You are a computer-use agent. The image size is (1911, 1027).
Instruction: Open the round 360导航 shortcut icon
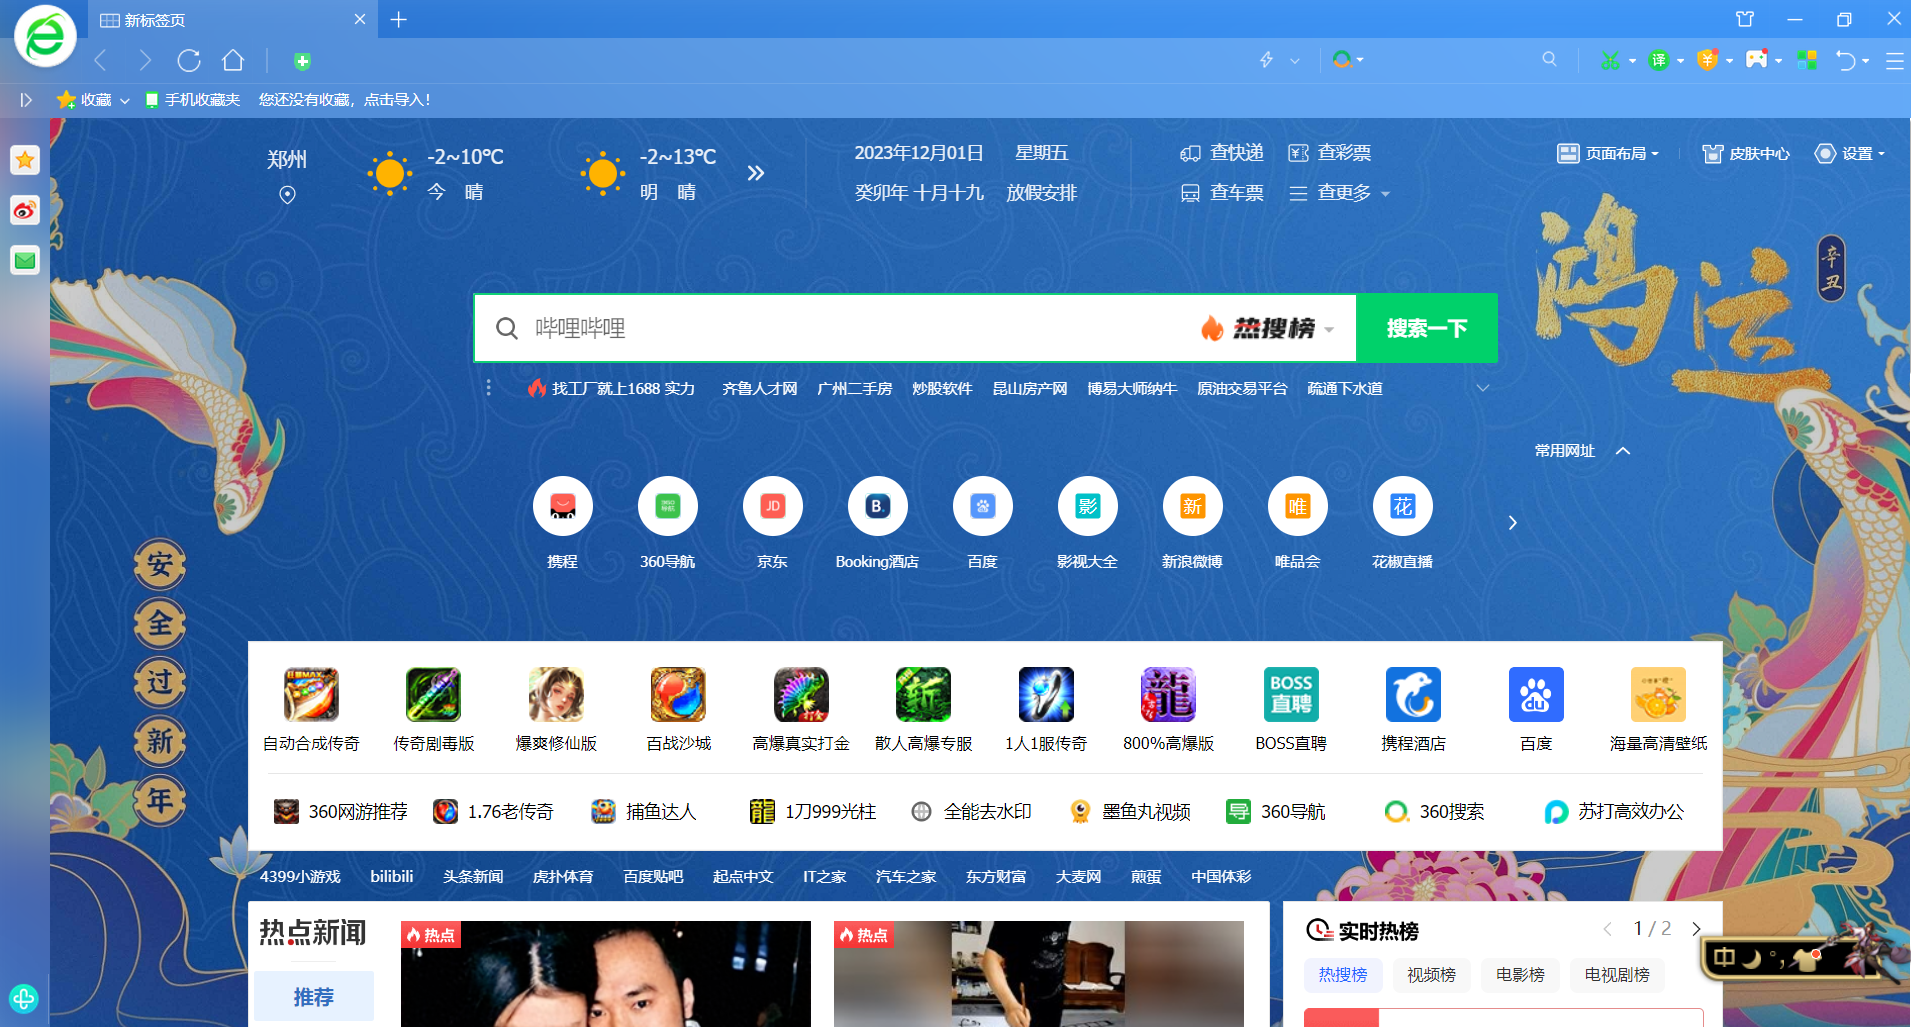click(x=668, y=506)
